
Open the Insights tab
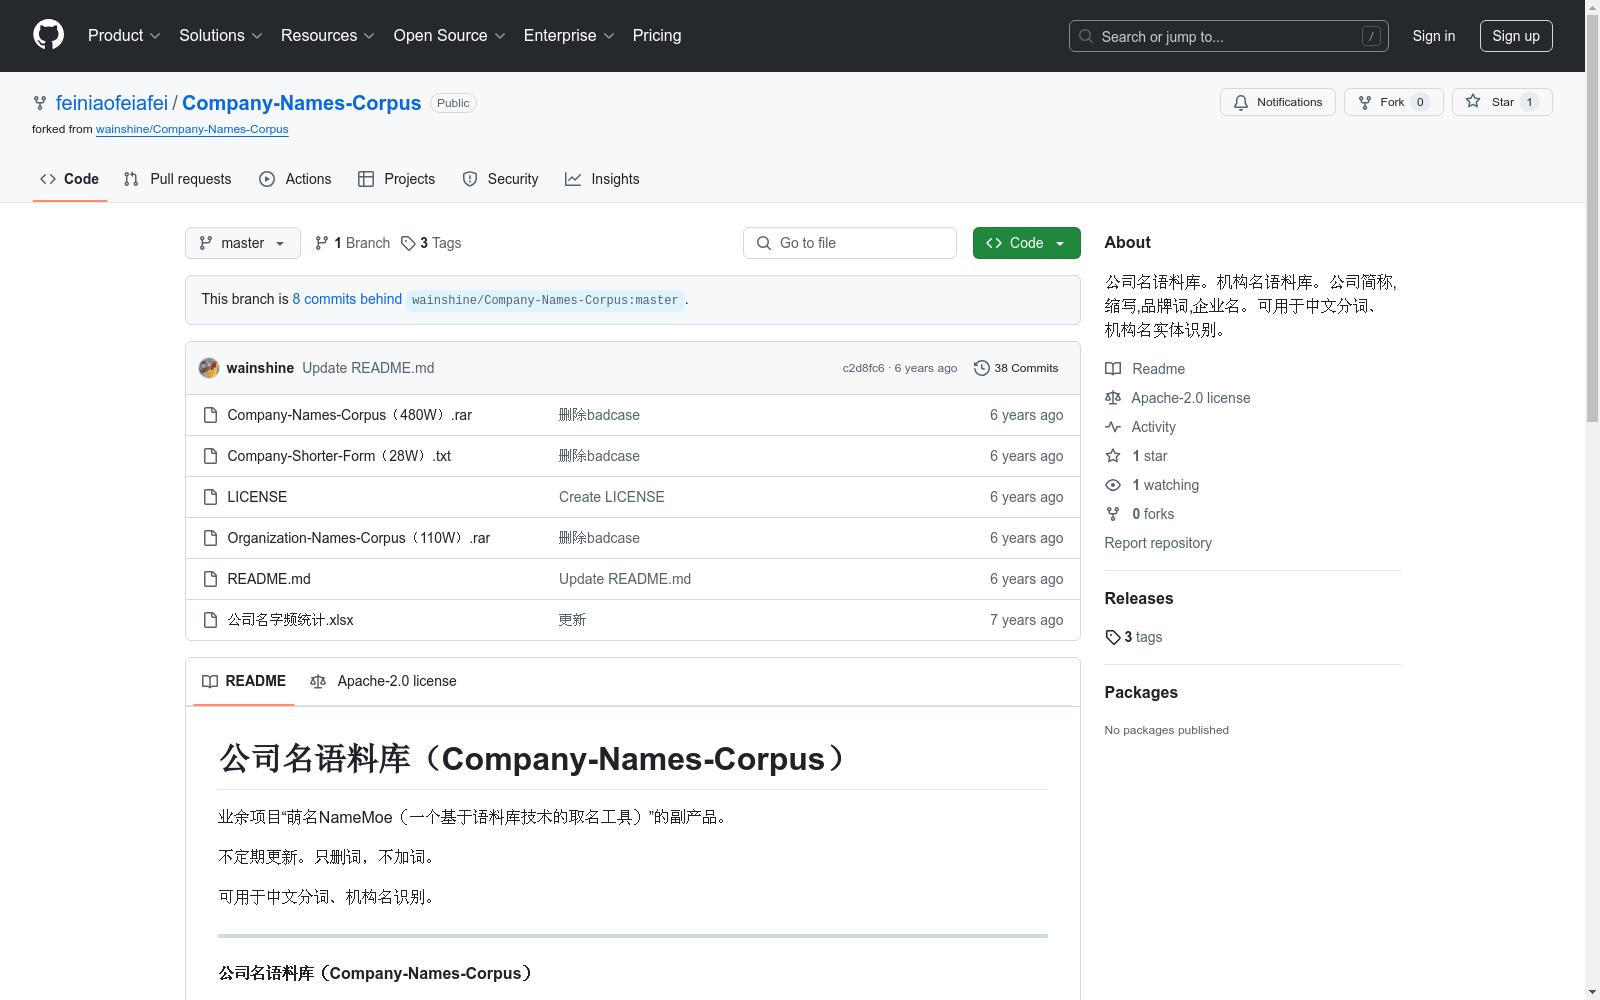click(x=602, y=179)
